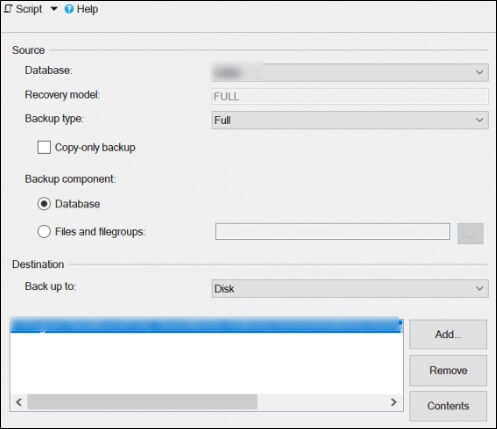Open the Backup type combo box

(350, 120)
